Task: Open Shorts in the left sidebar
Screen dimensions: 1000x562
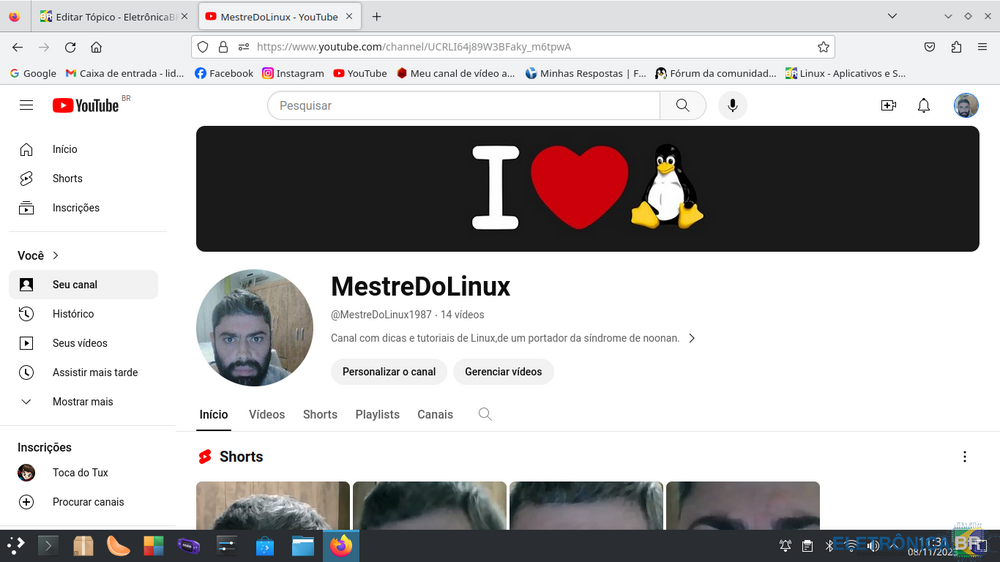Action: click(67, 178)
